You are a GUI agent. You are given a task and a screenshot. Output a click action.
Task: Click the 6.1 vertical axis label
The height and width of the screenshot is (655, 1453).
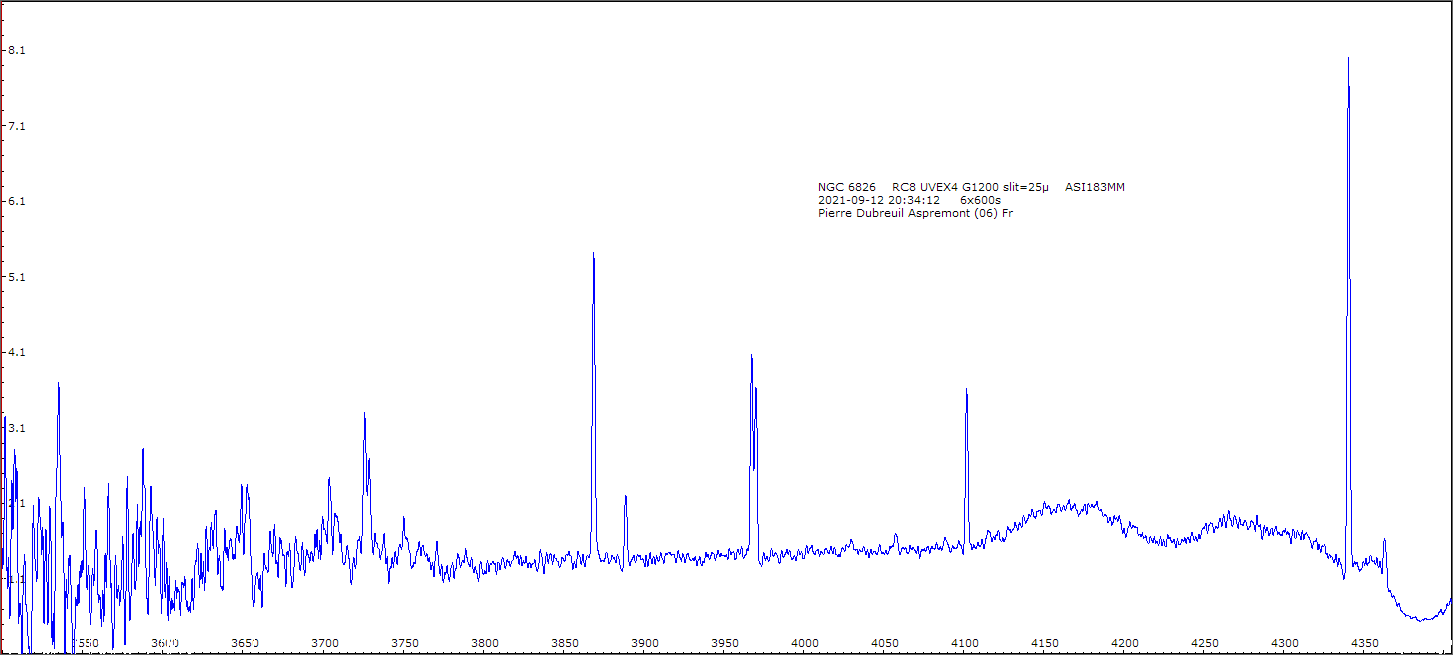[x=17, y=202]
